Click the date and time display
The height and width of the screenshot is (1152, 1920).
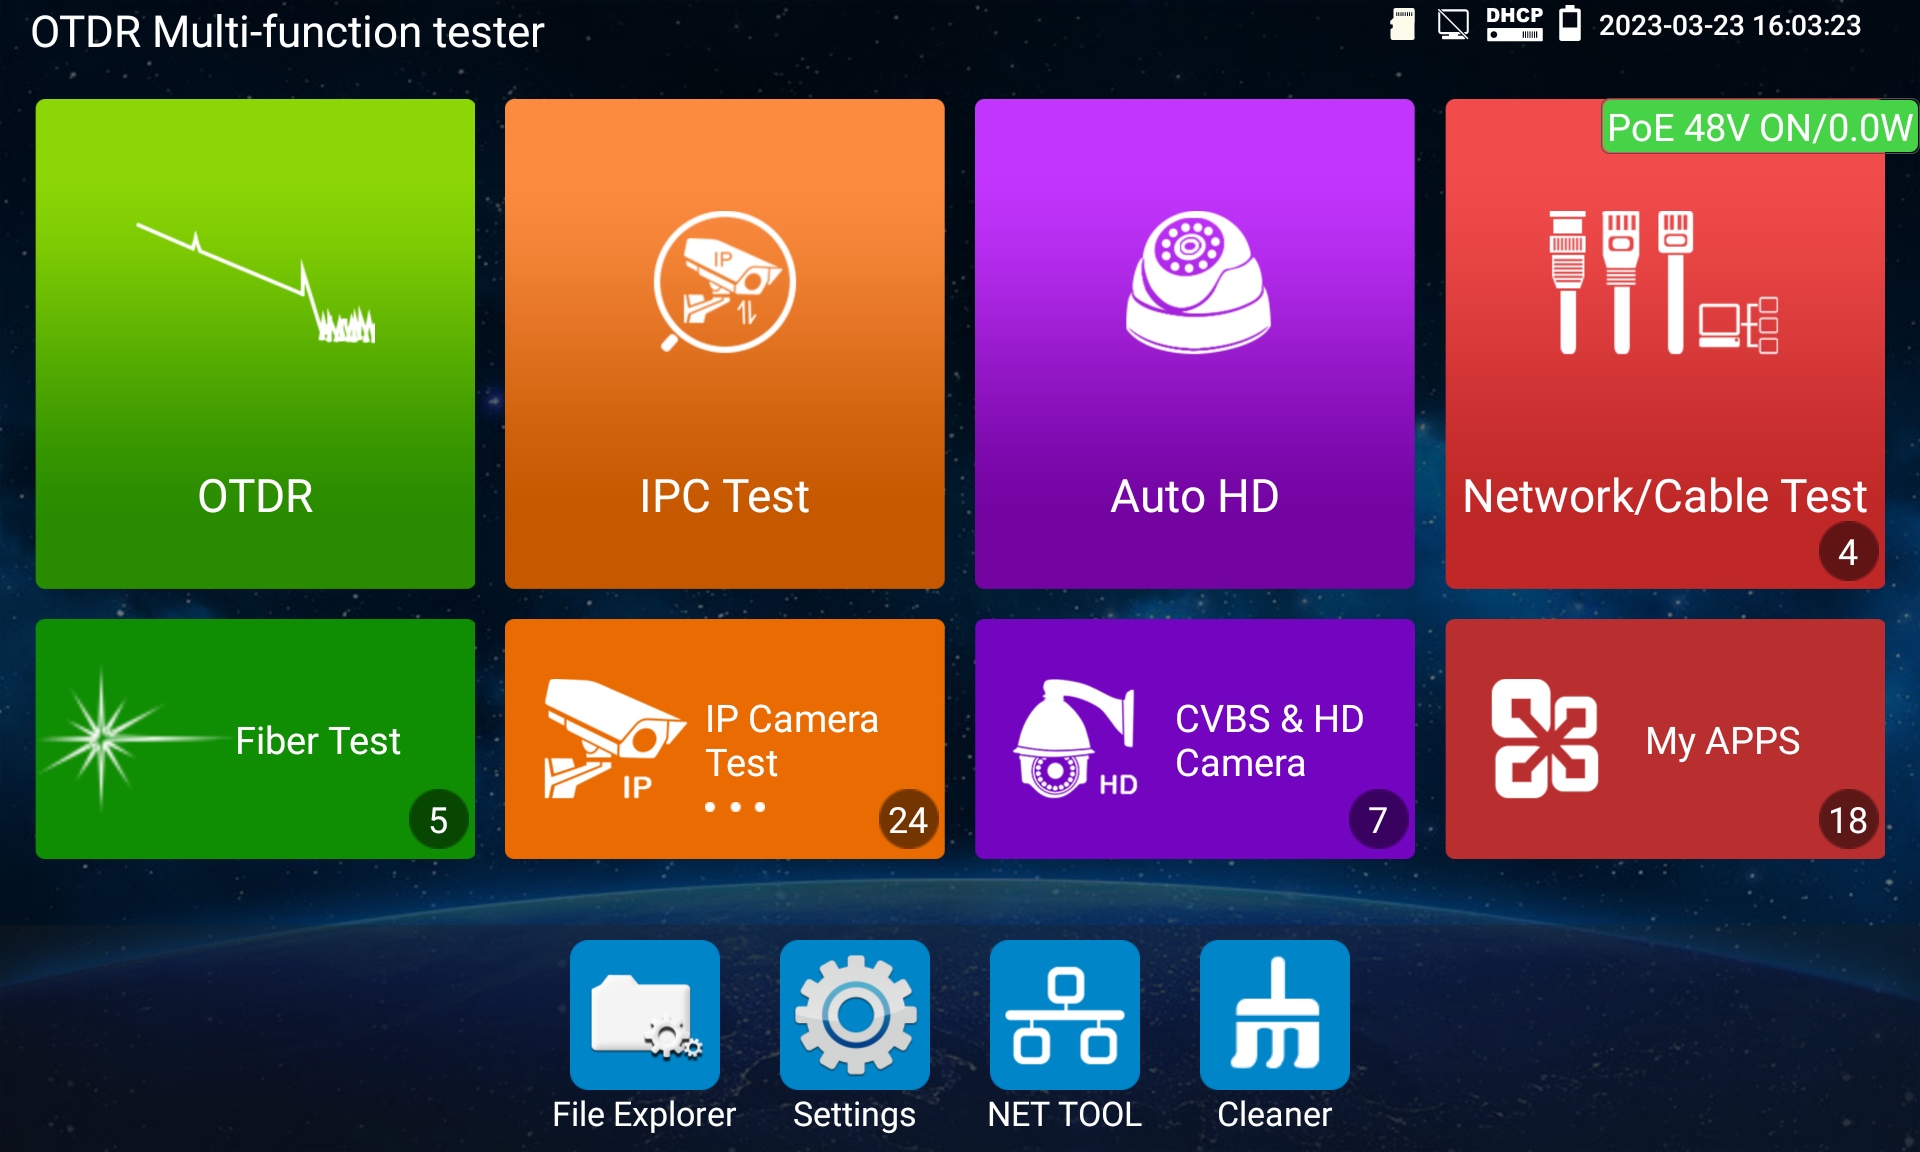coord(1729,25)
